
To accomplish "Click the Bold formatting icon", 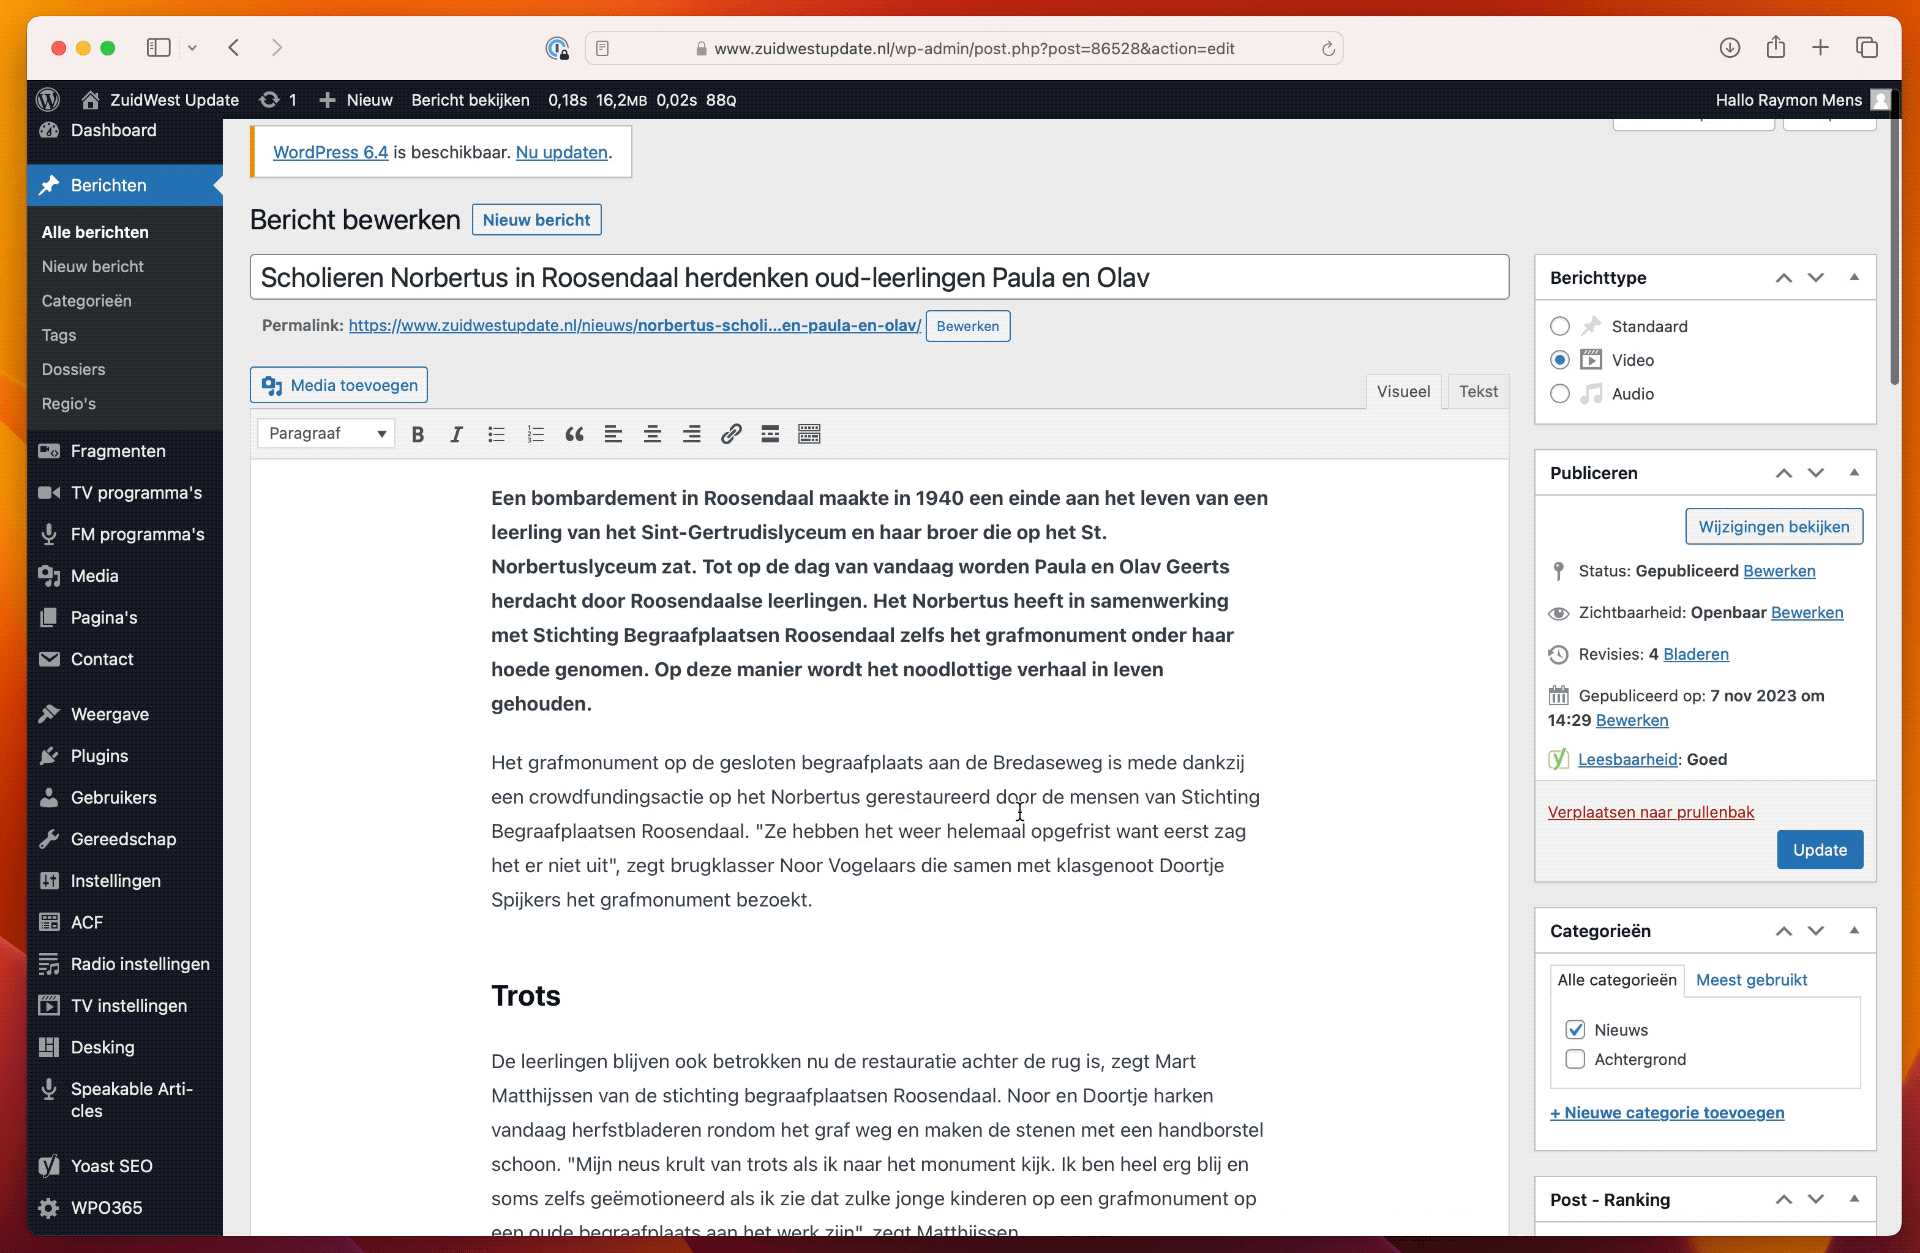I will (418, 434).
